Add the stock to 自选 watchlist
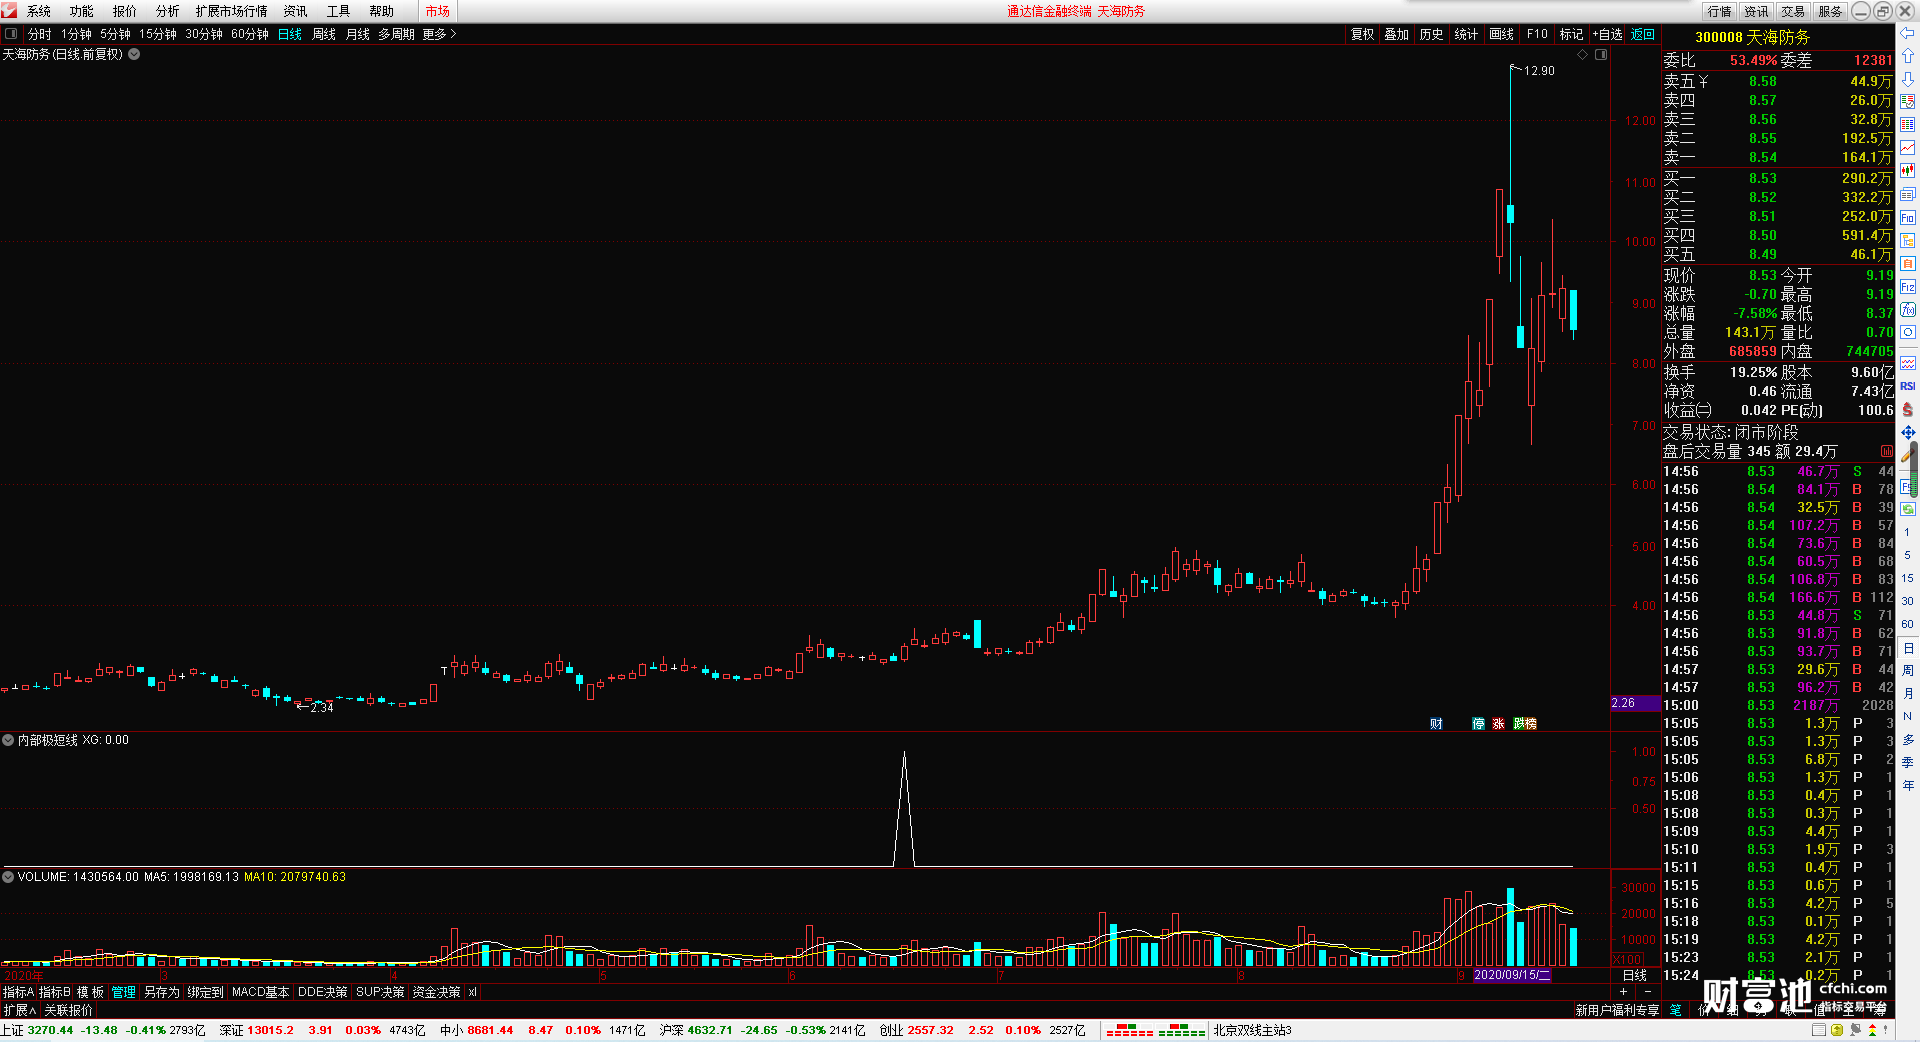Image resolution: width=1920 pixels, height=1042 pixels. click(x=1608, y=34)
